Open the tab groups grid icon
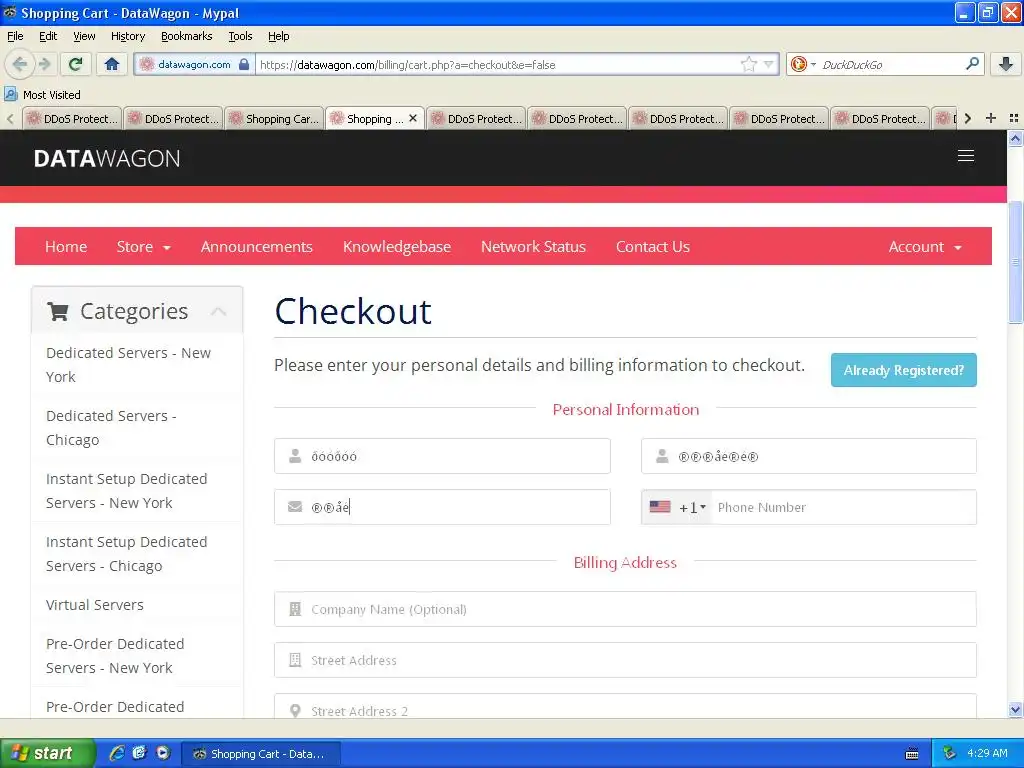 pos(1014,118)
